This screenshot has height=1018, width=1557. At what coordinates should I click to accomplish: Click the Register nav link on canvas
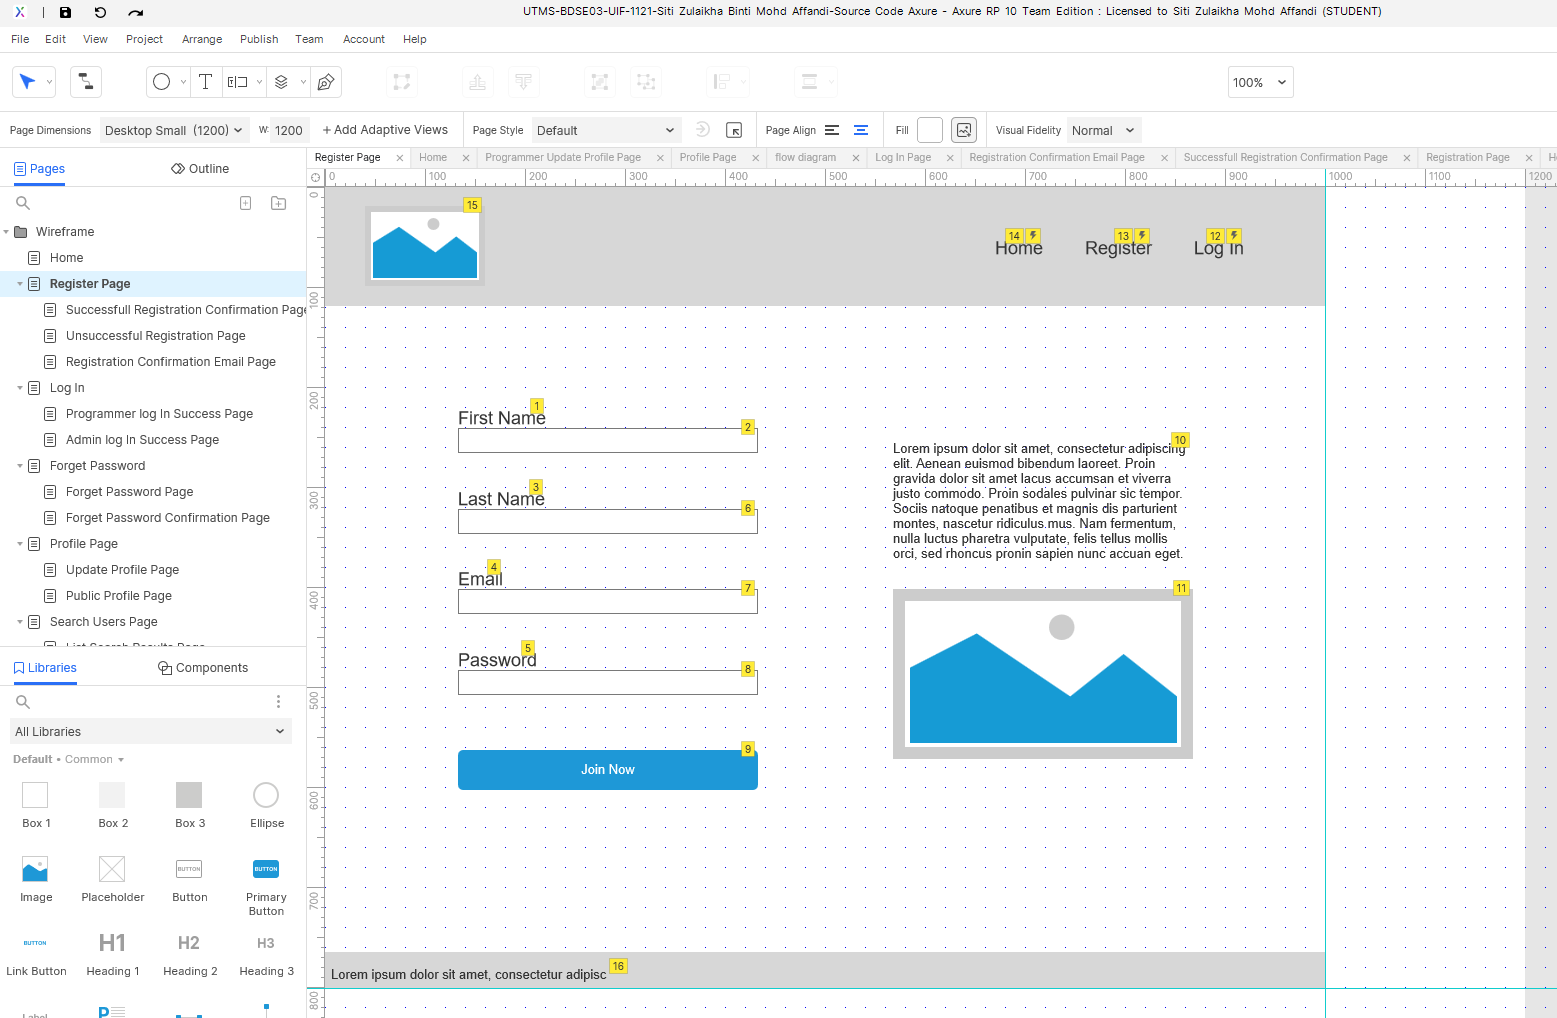[1118, 248]
